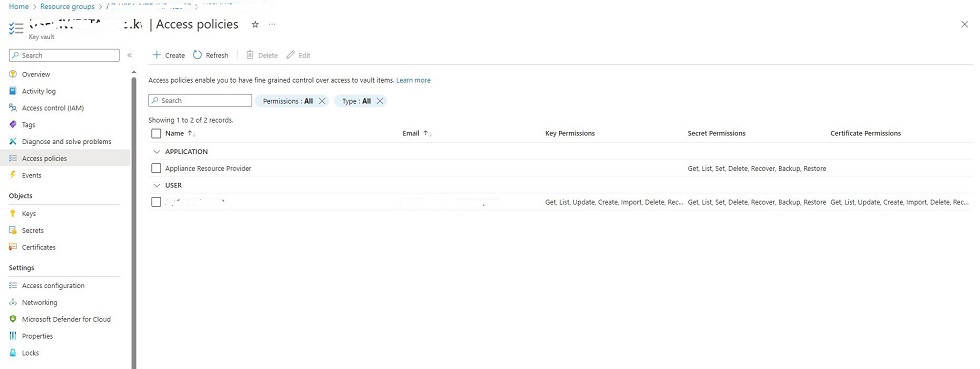Open Locks in the sidebar
This screenshot has height=369, width=980.
click(x=30, y=353)
